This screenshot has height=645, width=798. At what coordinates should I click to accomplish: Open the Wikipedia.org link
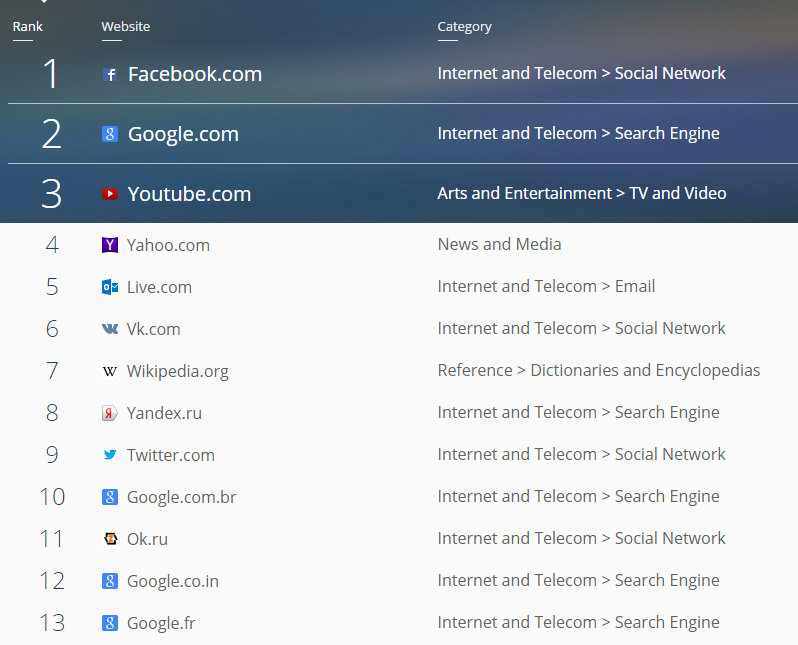pyautogui.click(x=178, y=372)
